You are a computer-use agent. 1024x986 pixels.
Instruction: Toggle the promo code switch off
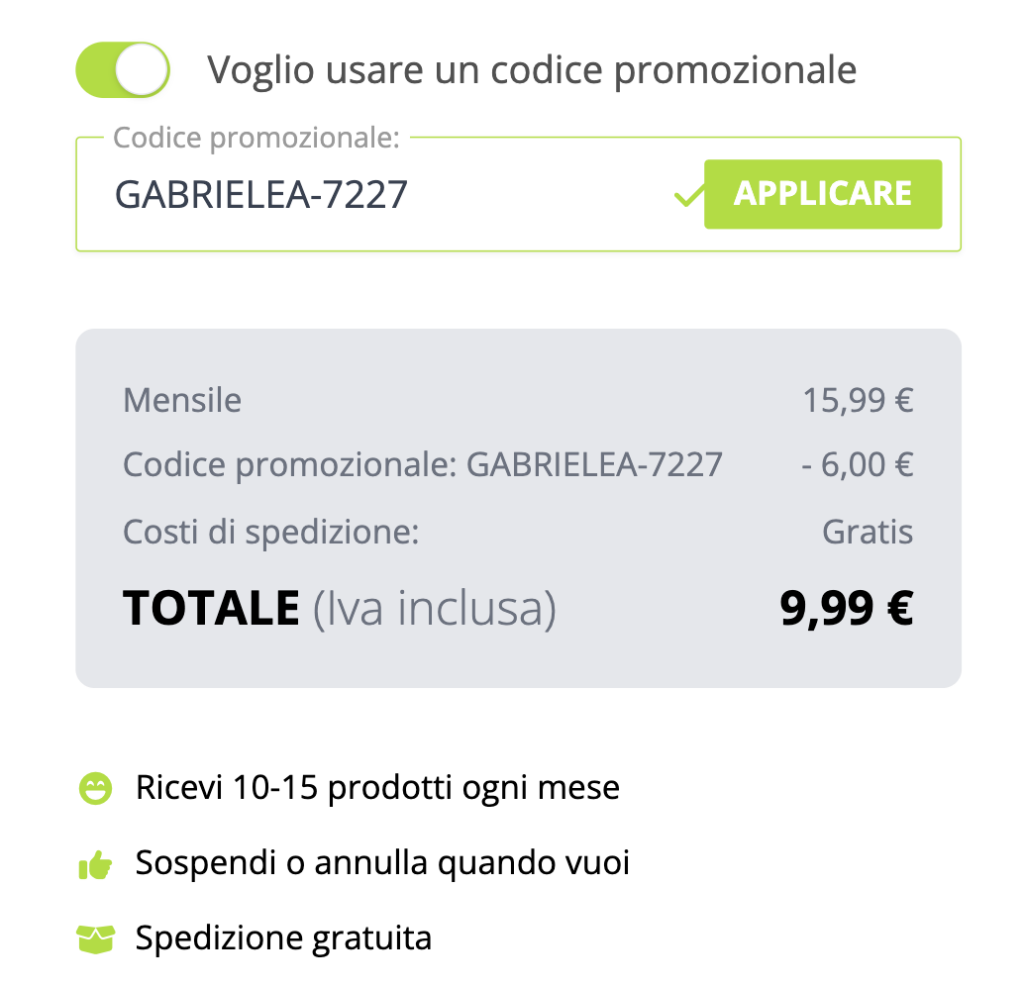coord(122,70)
